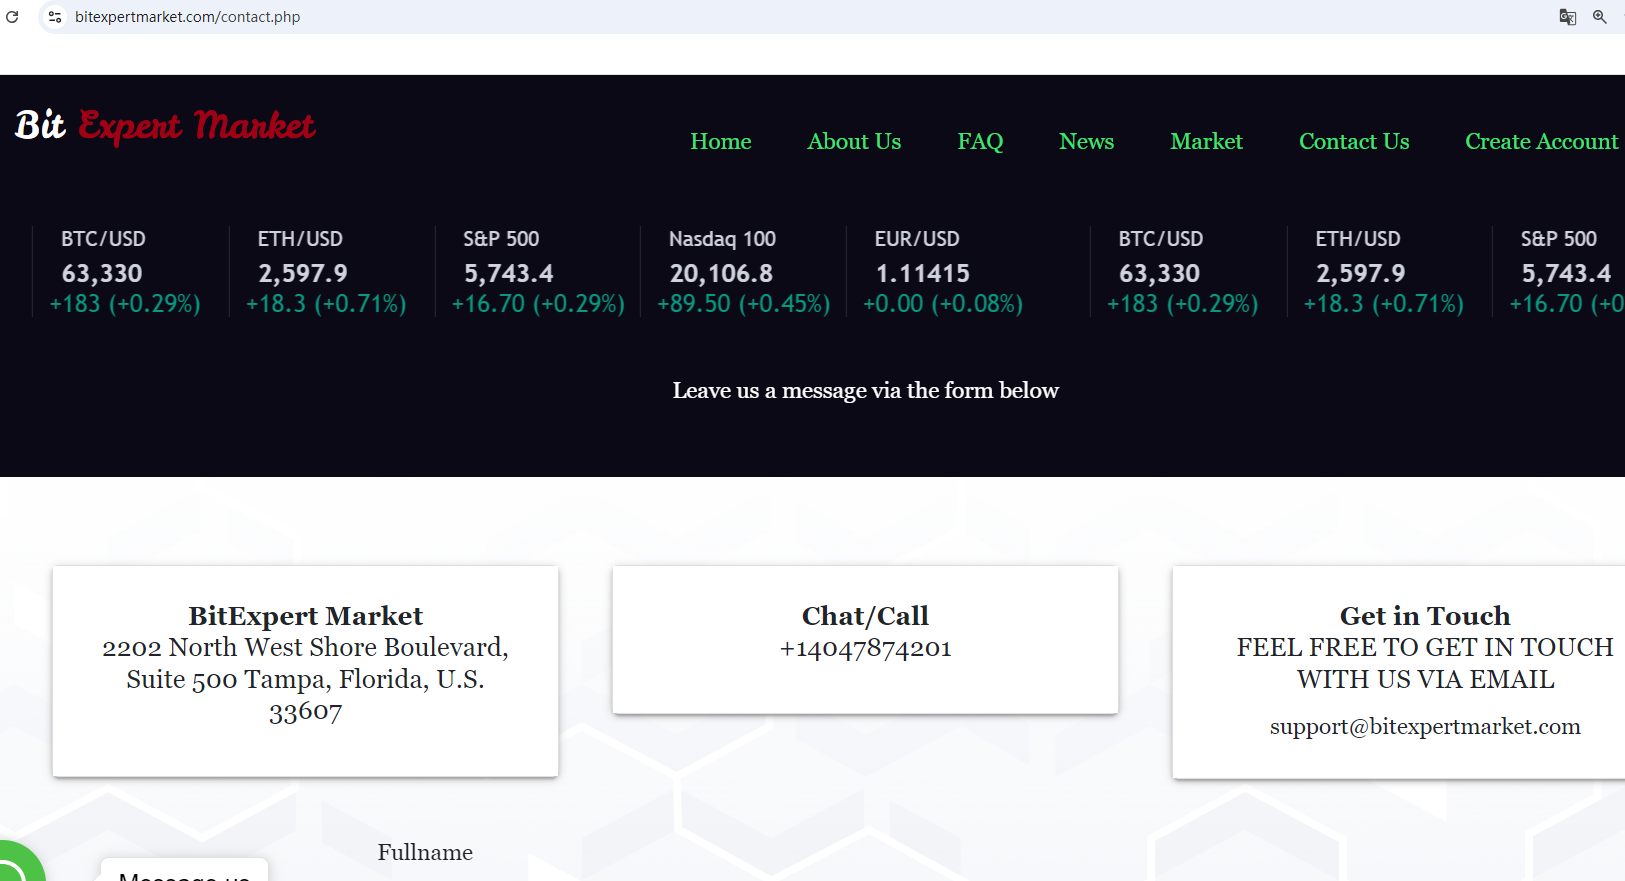
Task: Click the Create Account link
Action: tap(1541, 142)
